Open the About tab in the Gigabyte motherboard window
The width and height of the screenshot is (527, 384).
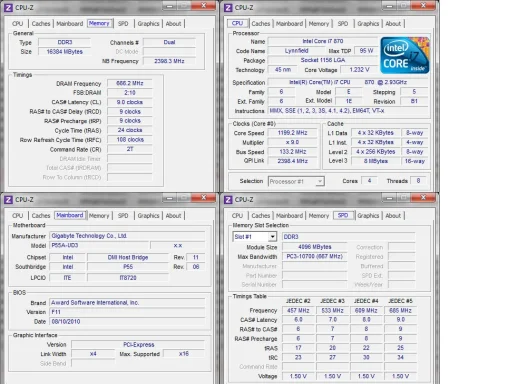click(173, 216)
